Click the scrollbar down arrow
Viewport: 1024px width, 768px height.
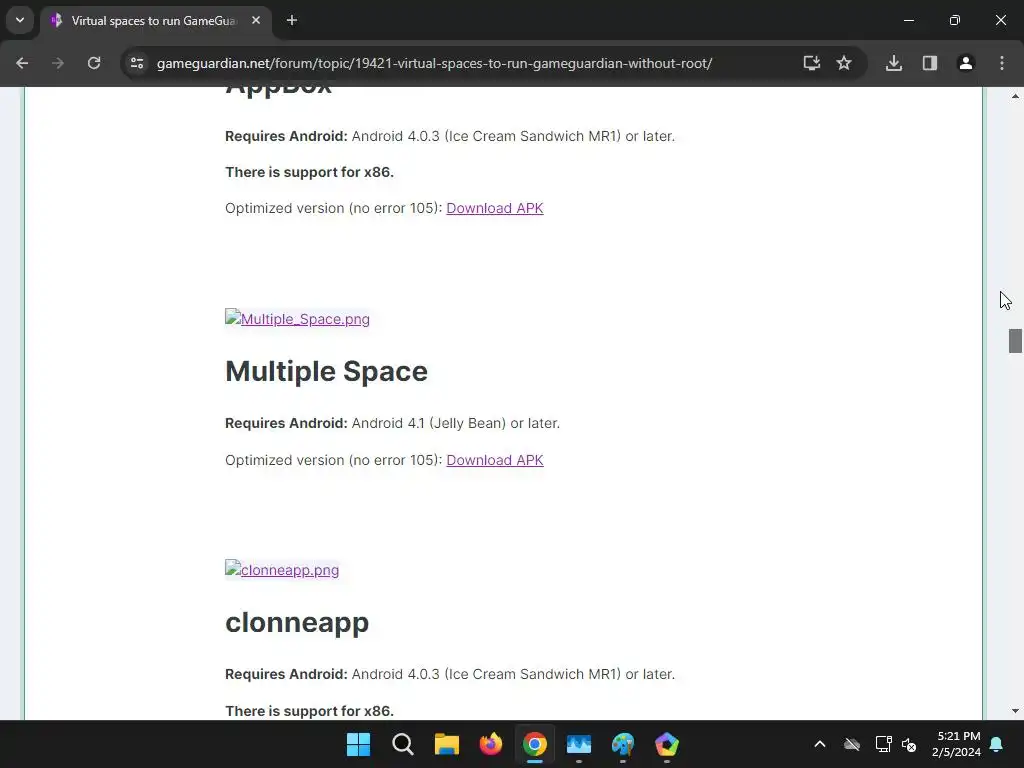tap(1015, 711)
